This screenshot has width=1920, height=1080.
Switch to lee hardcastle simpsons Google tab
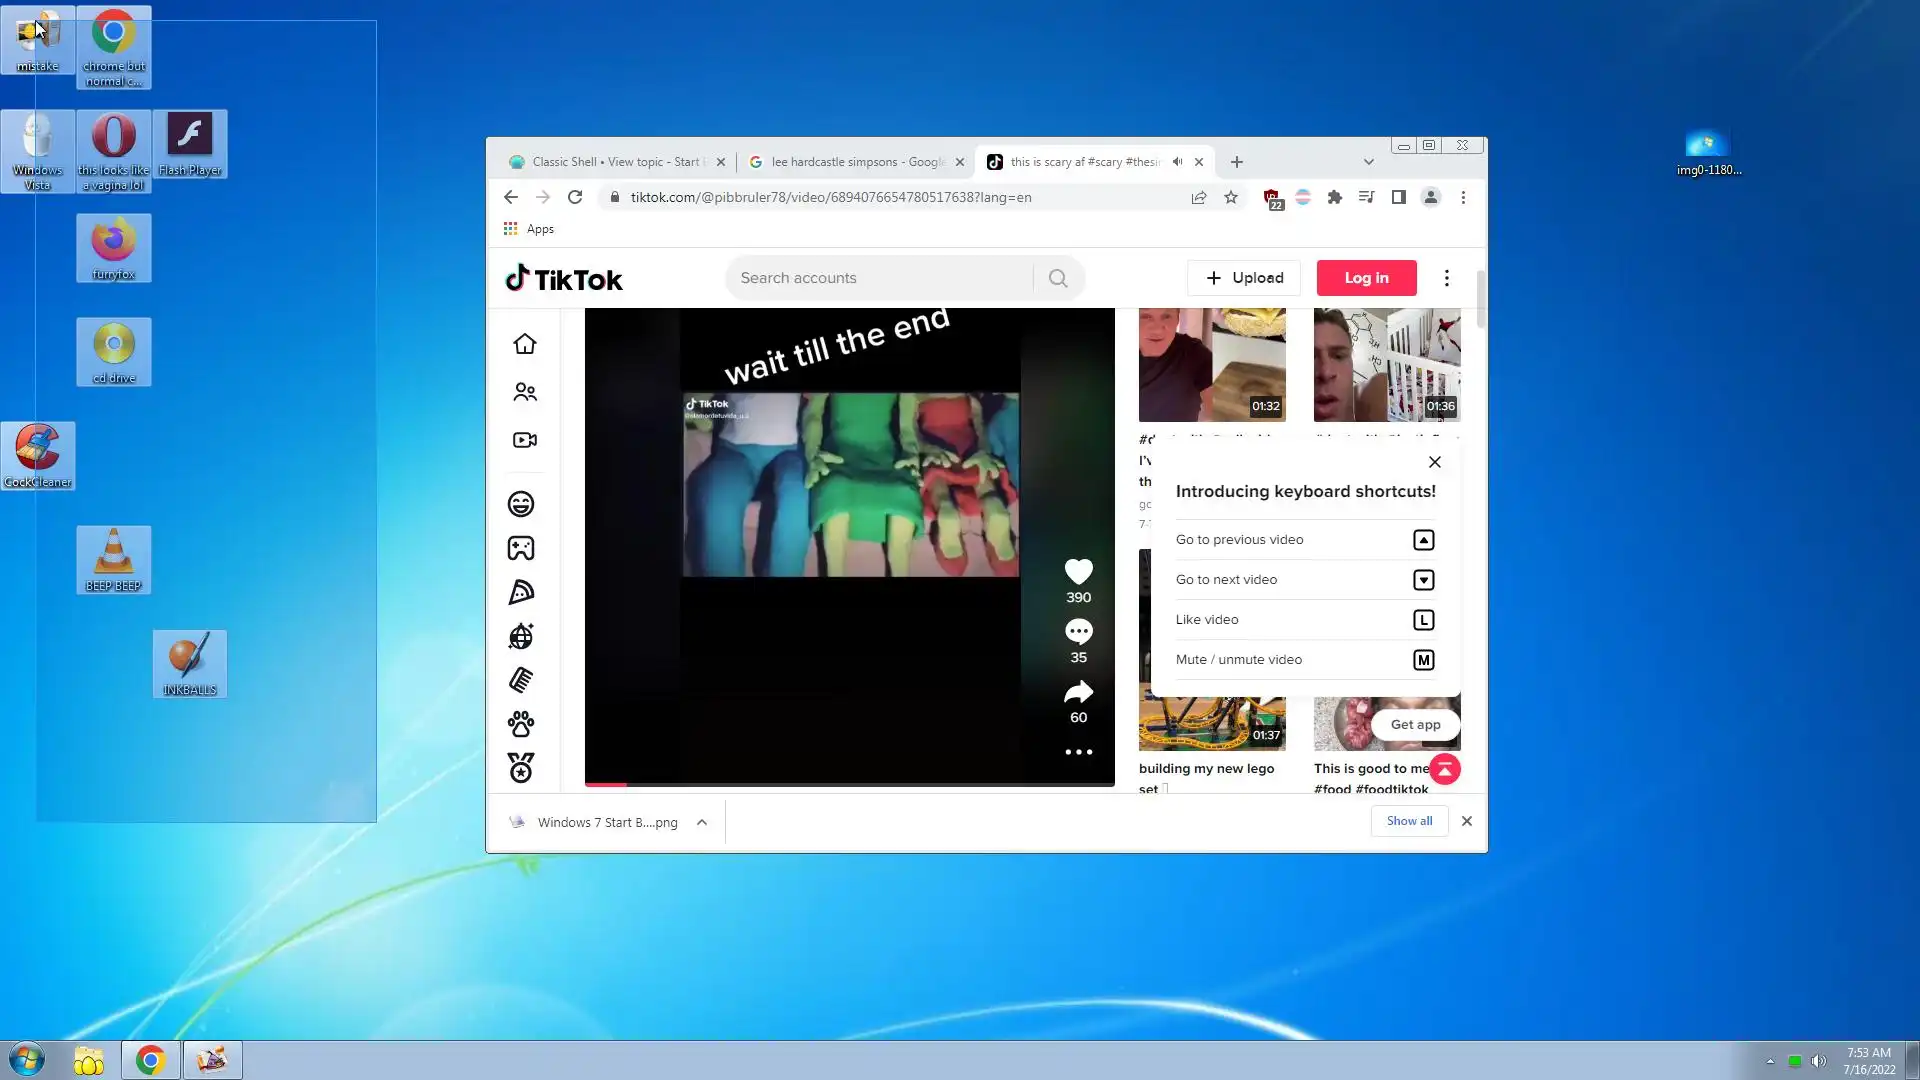[x=855, y=162]
